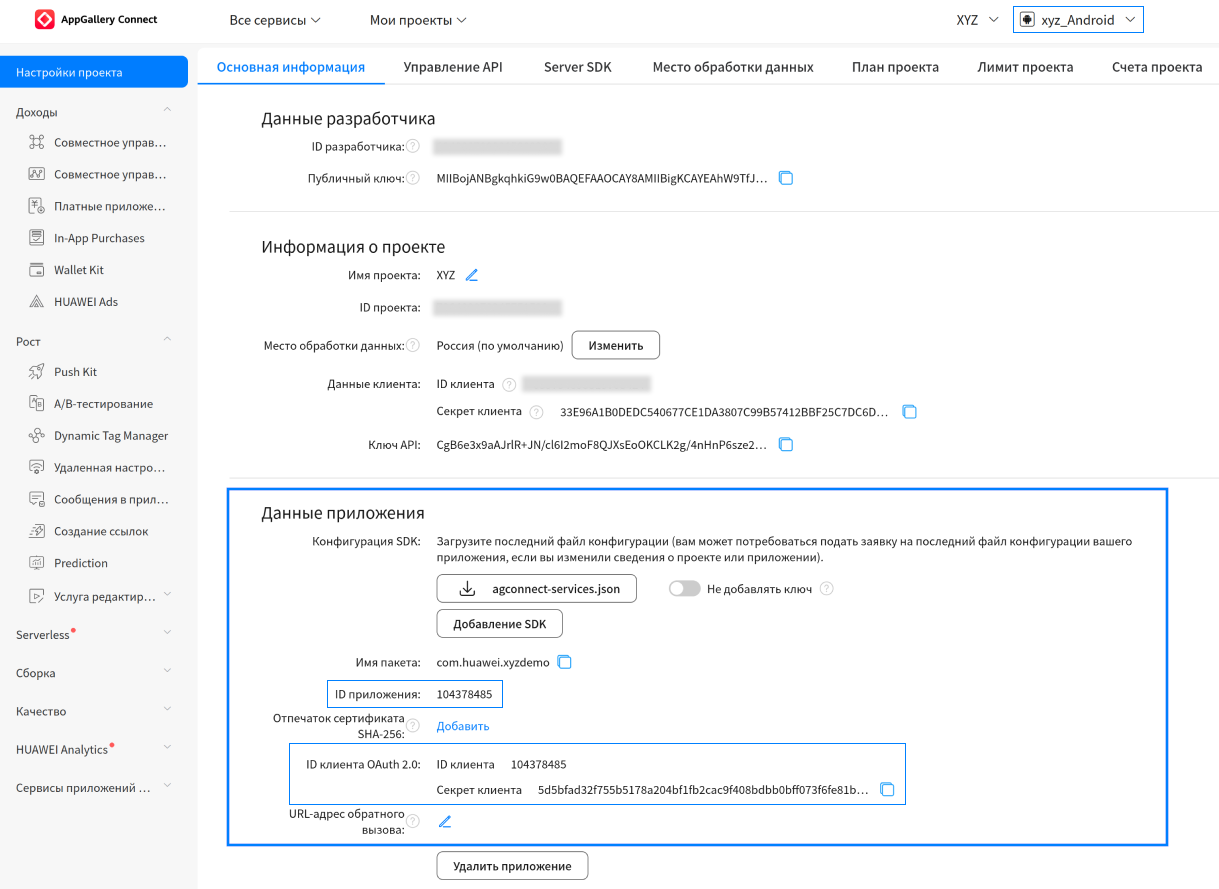Show help for developer ID
Image resolution: width=1219 pixels, height=889 pixels.
412,147
